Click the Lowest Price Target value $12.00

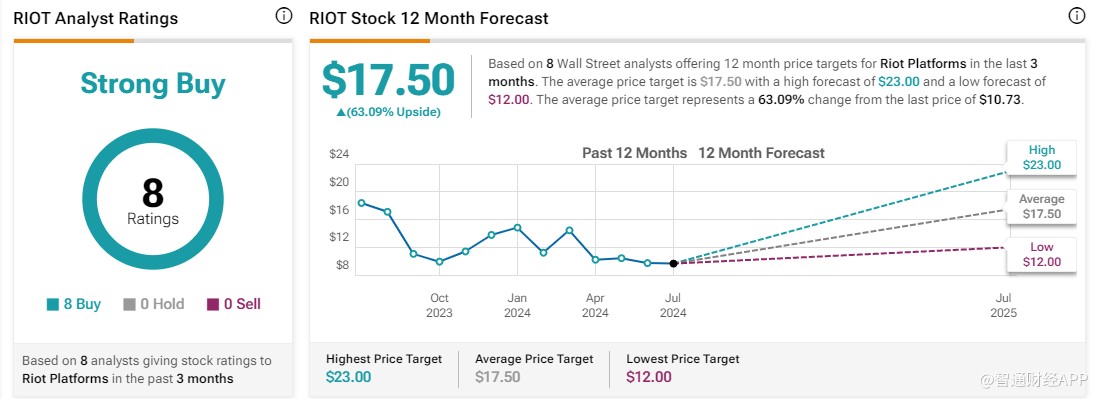(648, 377)
